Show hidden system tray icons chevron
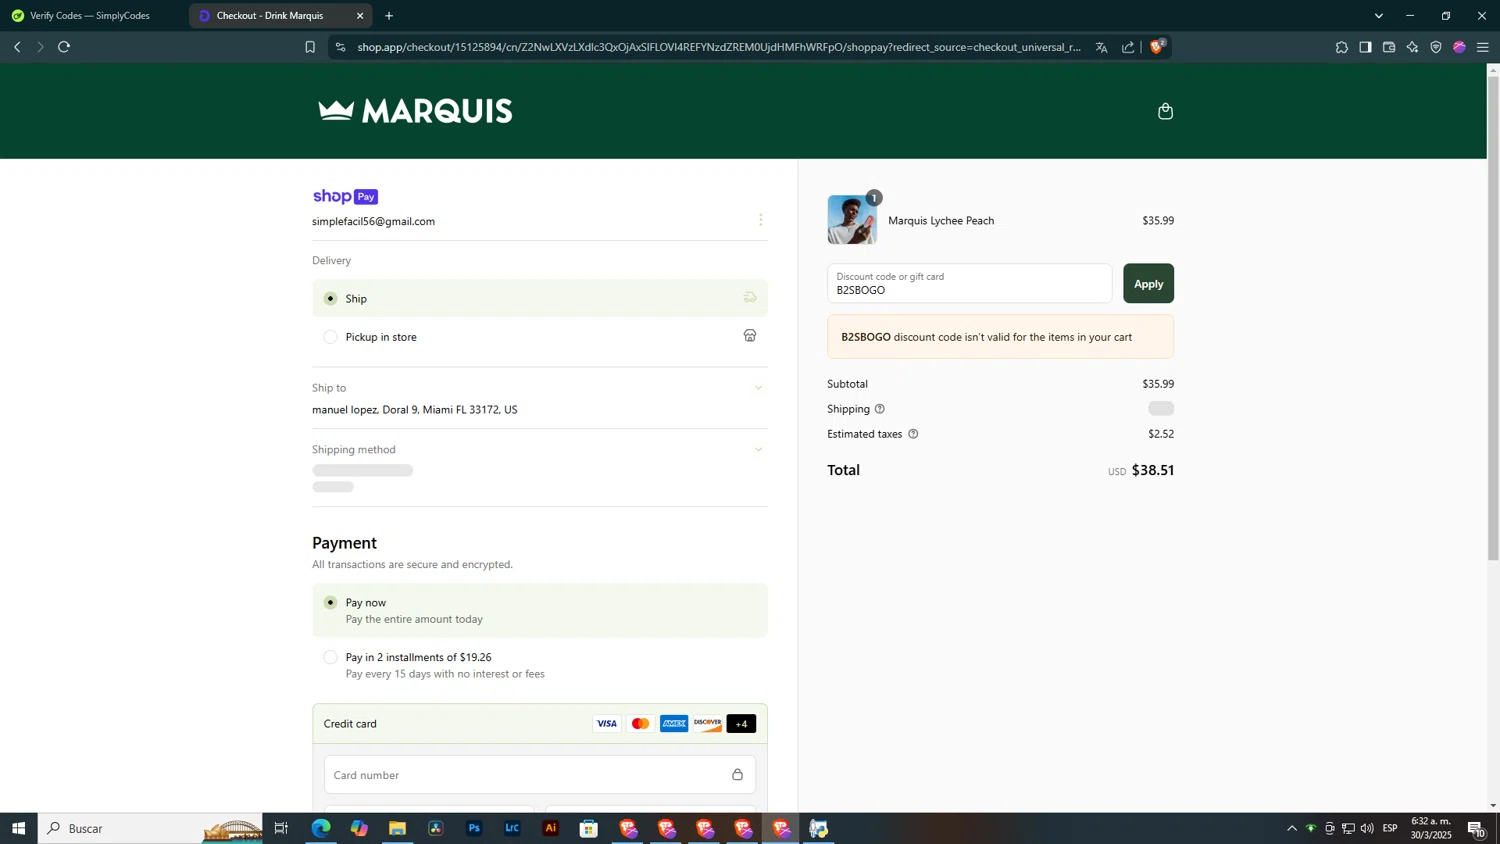 (x=1291, y=828)
